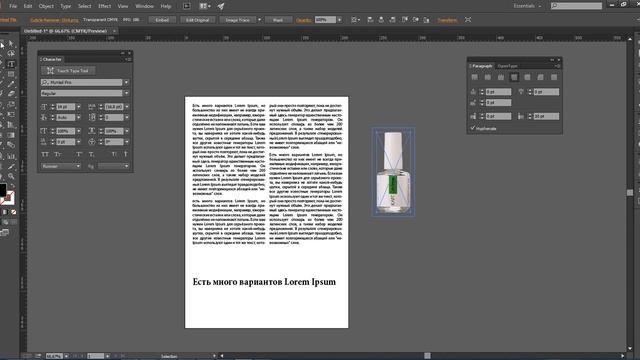The width and height of the screenshot is (640, 360).
Task: Open the Go to Bridge icon
Action: tap(187, 6)
